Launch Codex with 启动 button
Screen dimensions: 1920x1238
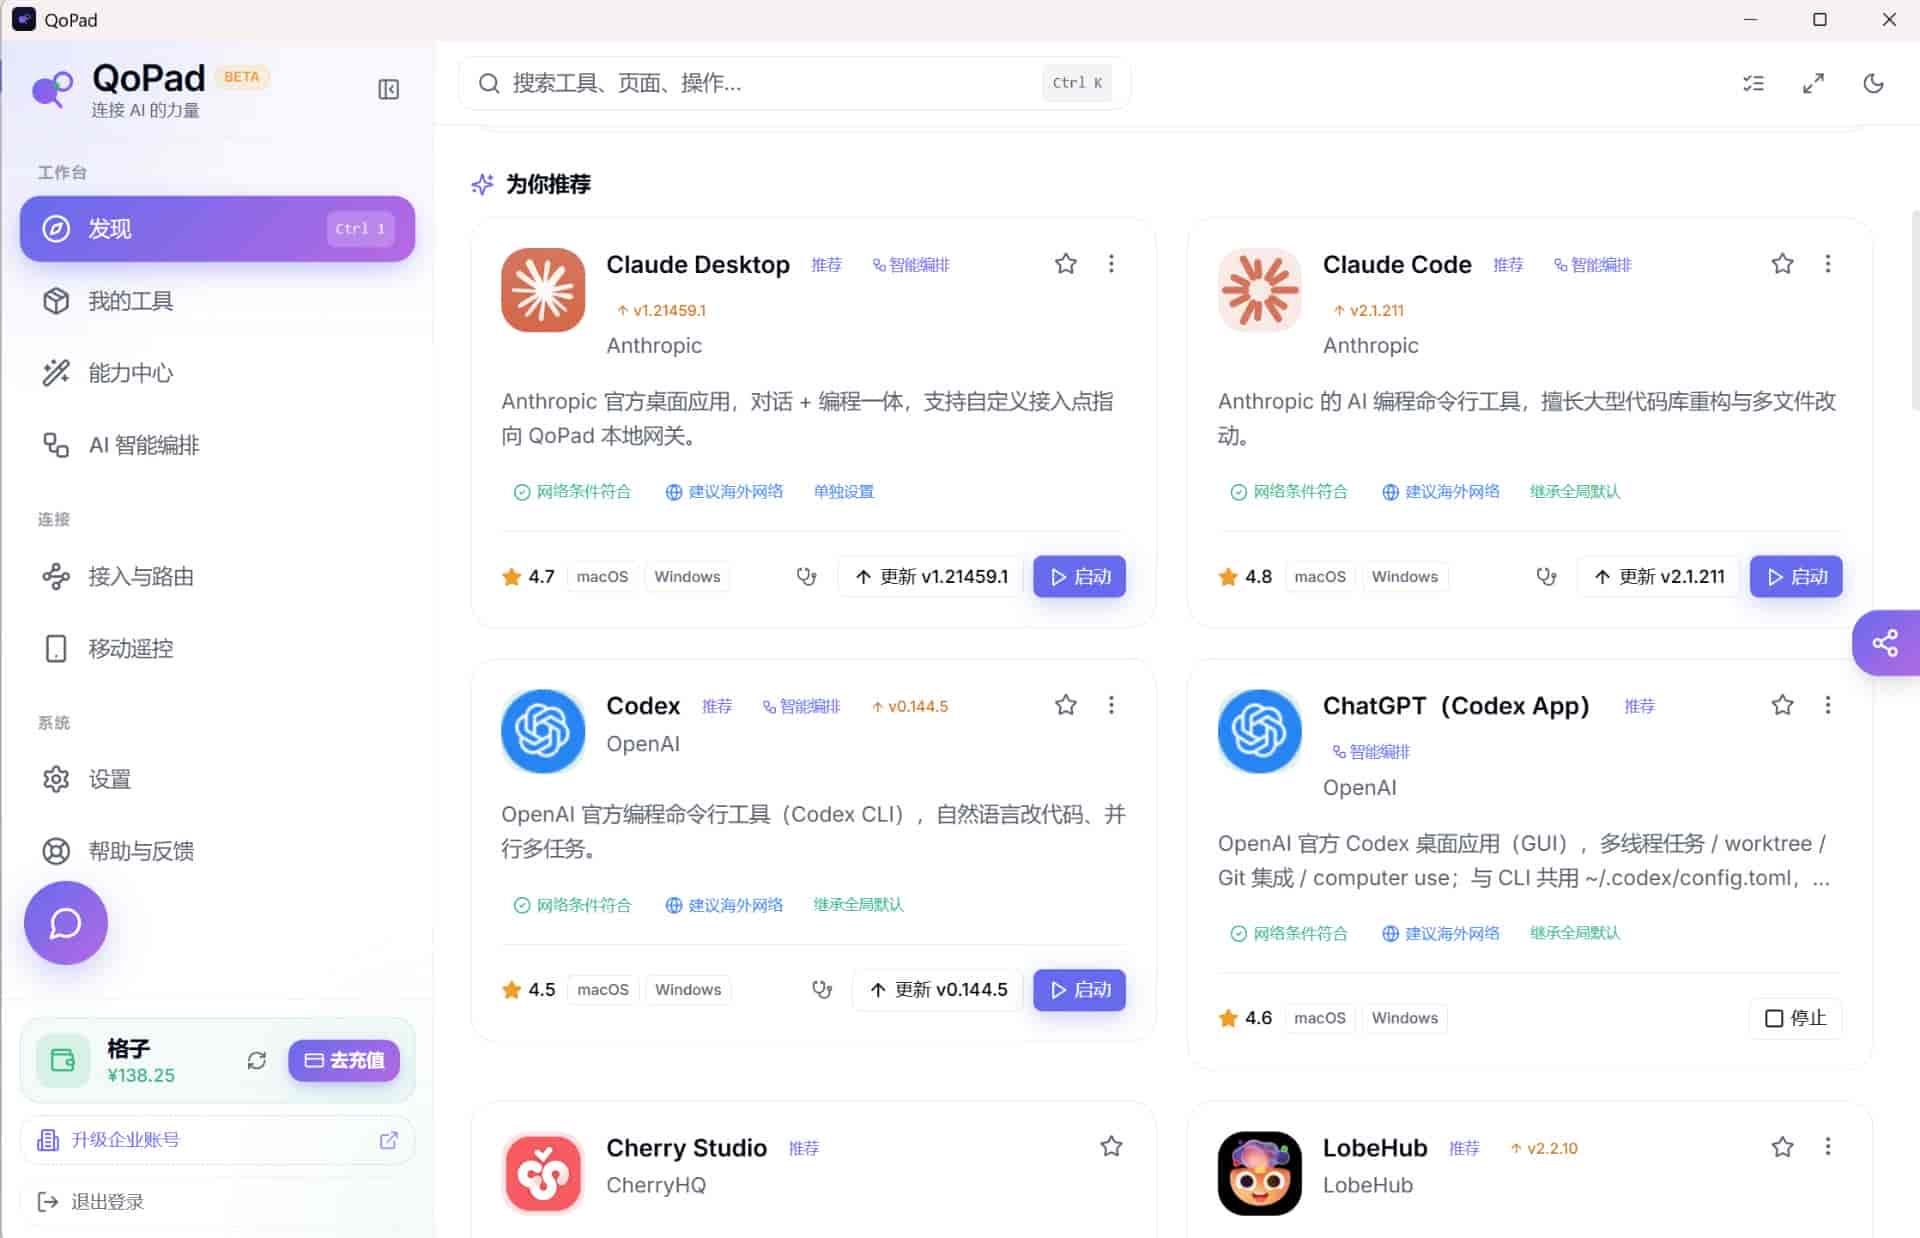pyautogui.click(x=1080, y=989)
